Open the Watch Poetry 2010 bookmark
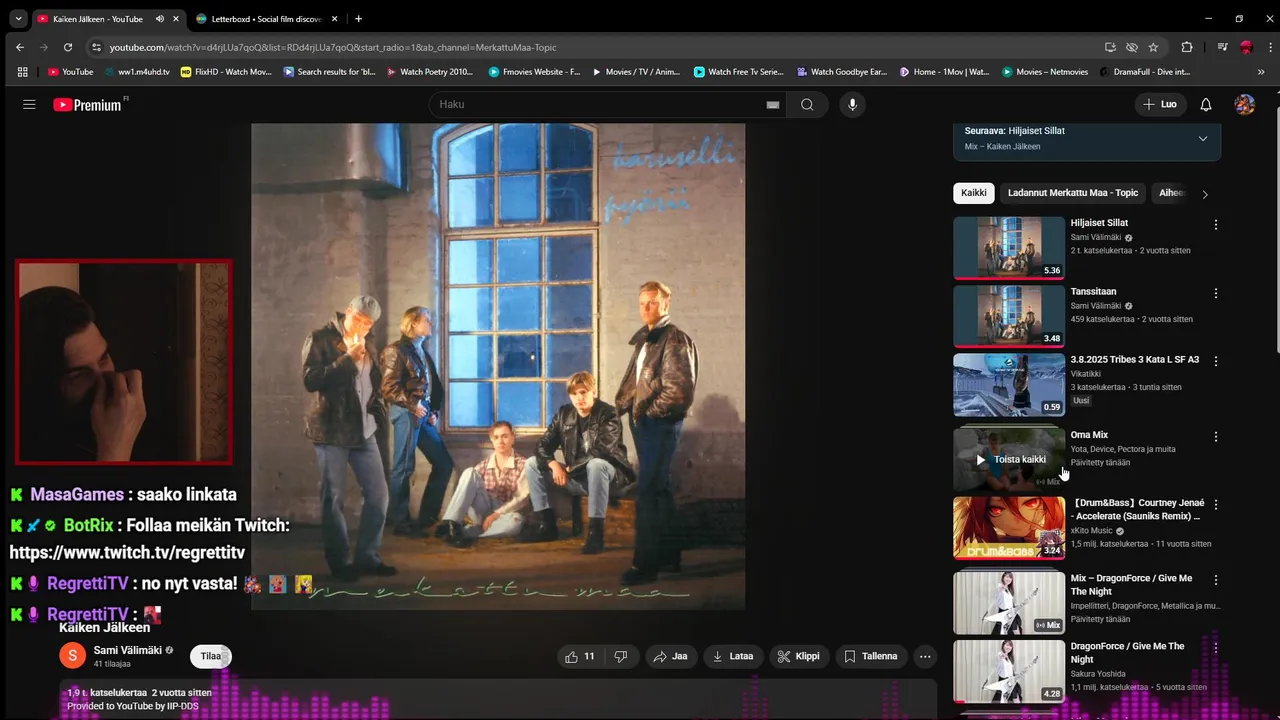Viewport: 1280px width, 720px height. [428, 72]
